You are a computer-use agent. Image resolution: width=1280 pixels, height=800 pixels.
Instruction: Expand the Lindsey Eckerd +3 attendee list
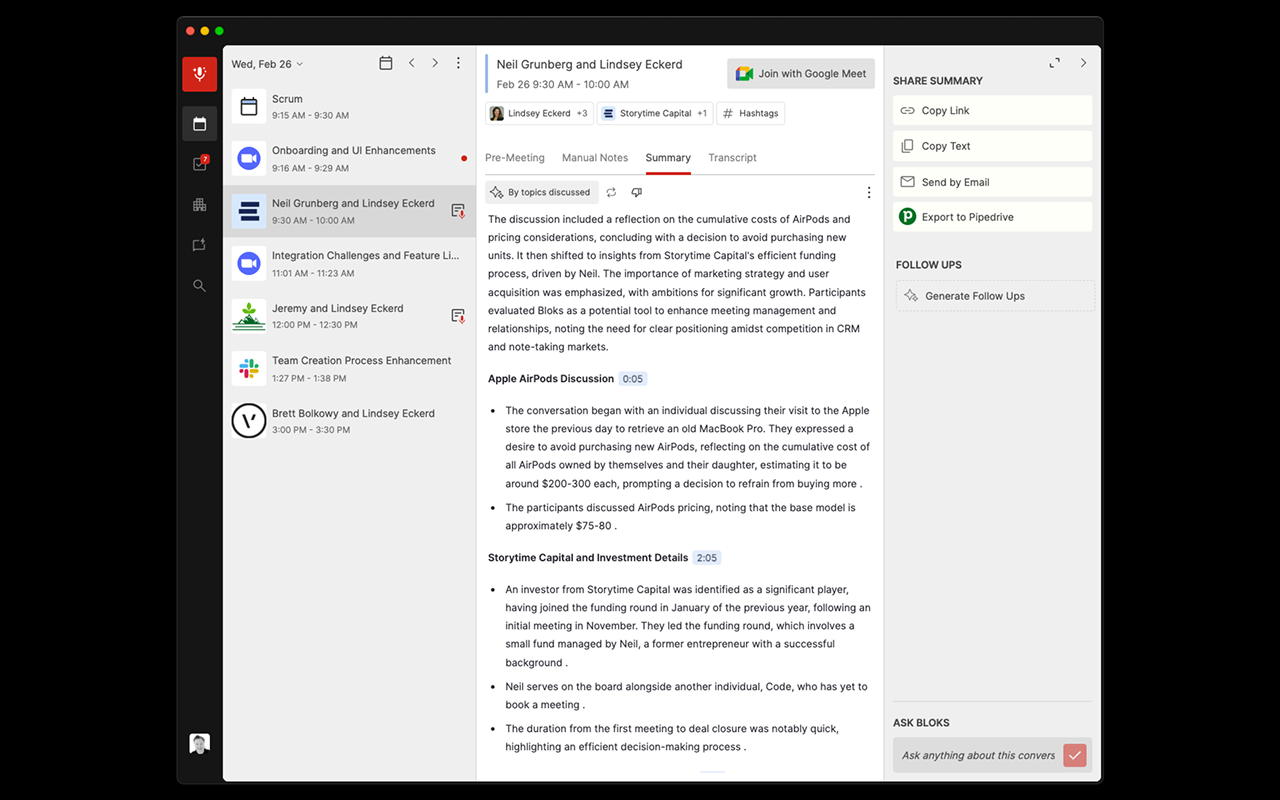(x=539, y=113)
